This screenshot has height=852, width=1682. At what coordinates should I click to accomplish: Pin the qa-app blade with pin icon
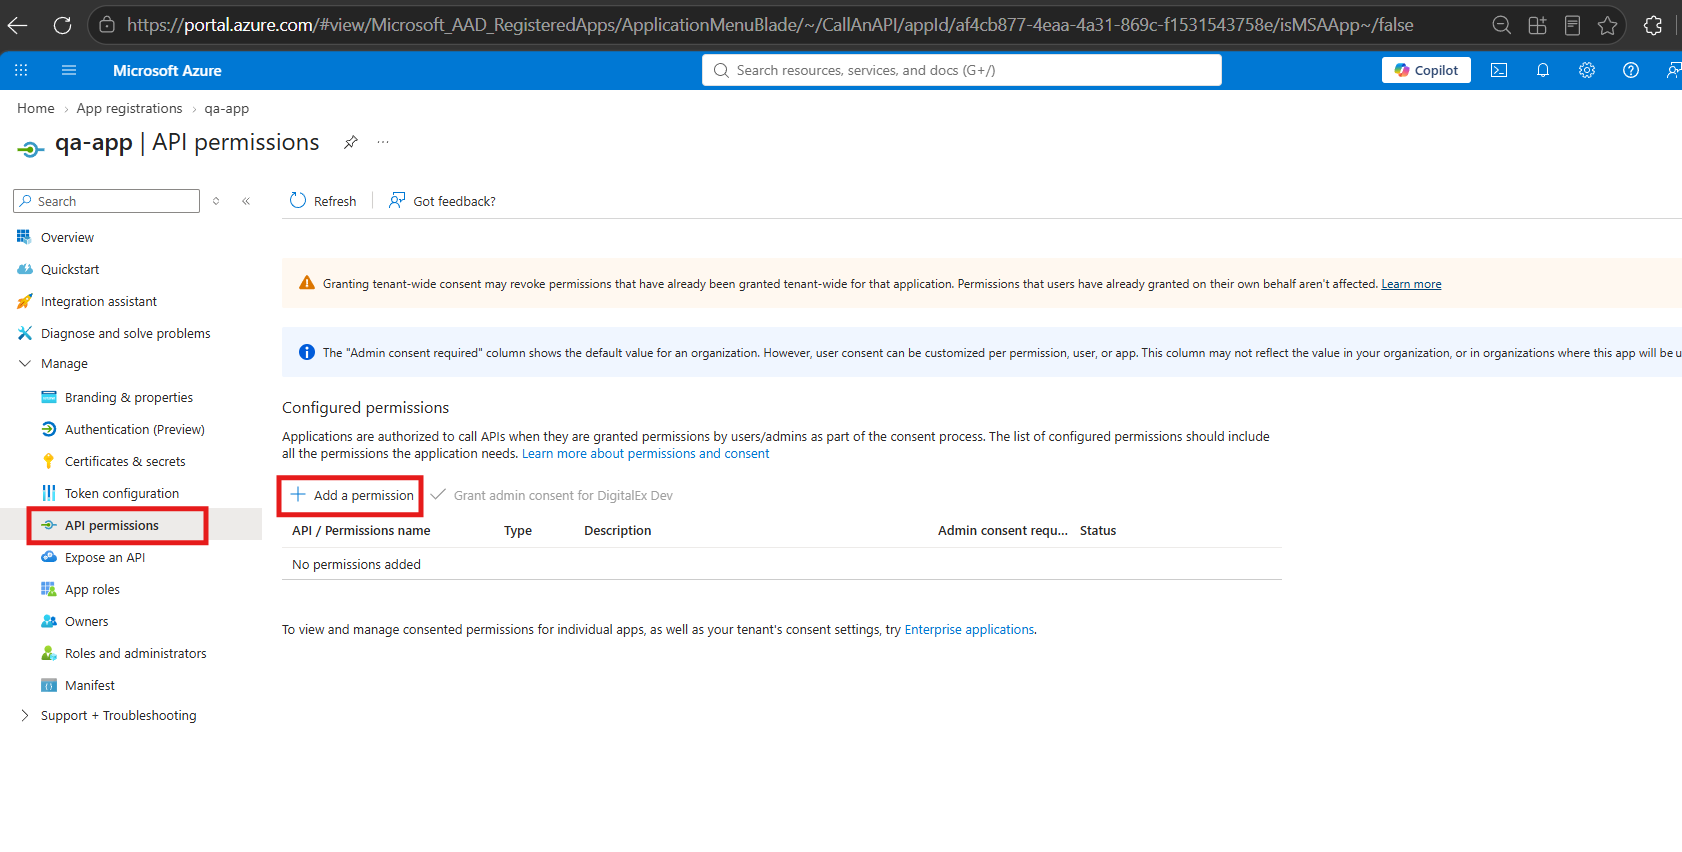pos(351,142)
